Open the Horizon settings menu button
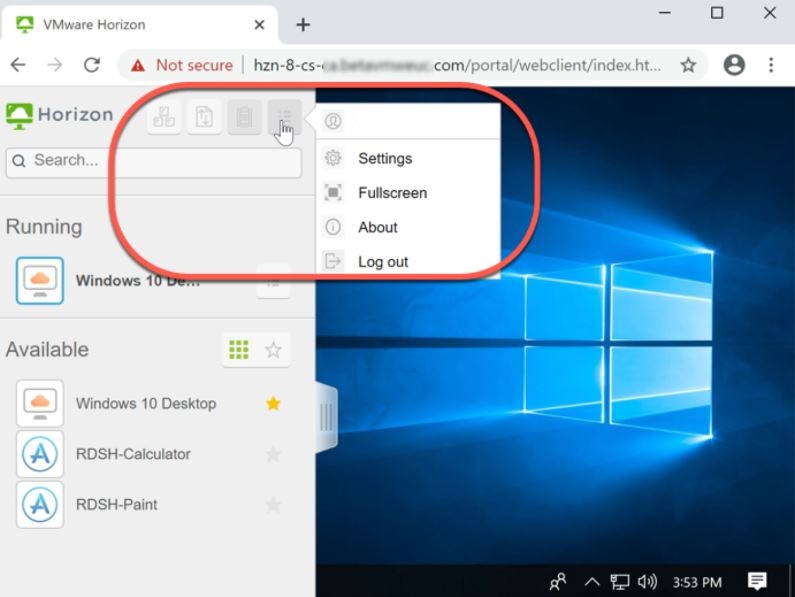Viewport: 795px width, 597px height. [x=284, y=118]
